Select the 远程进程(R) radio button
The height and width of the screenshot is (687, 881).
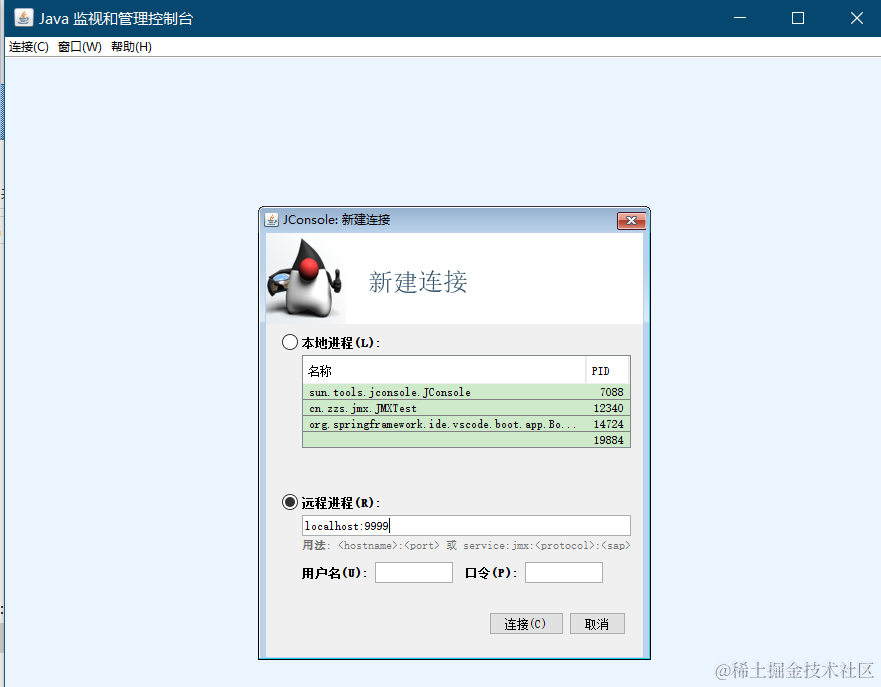pyautogui.click(x=290, y=502)
